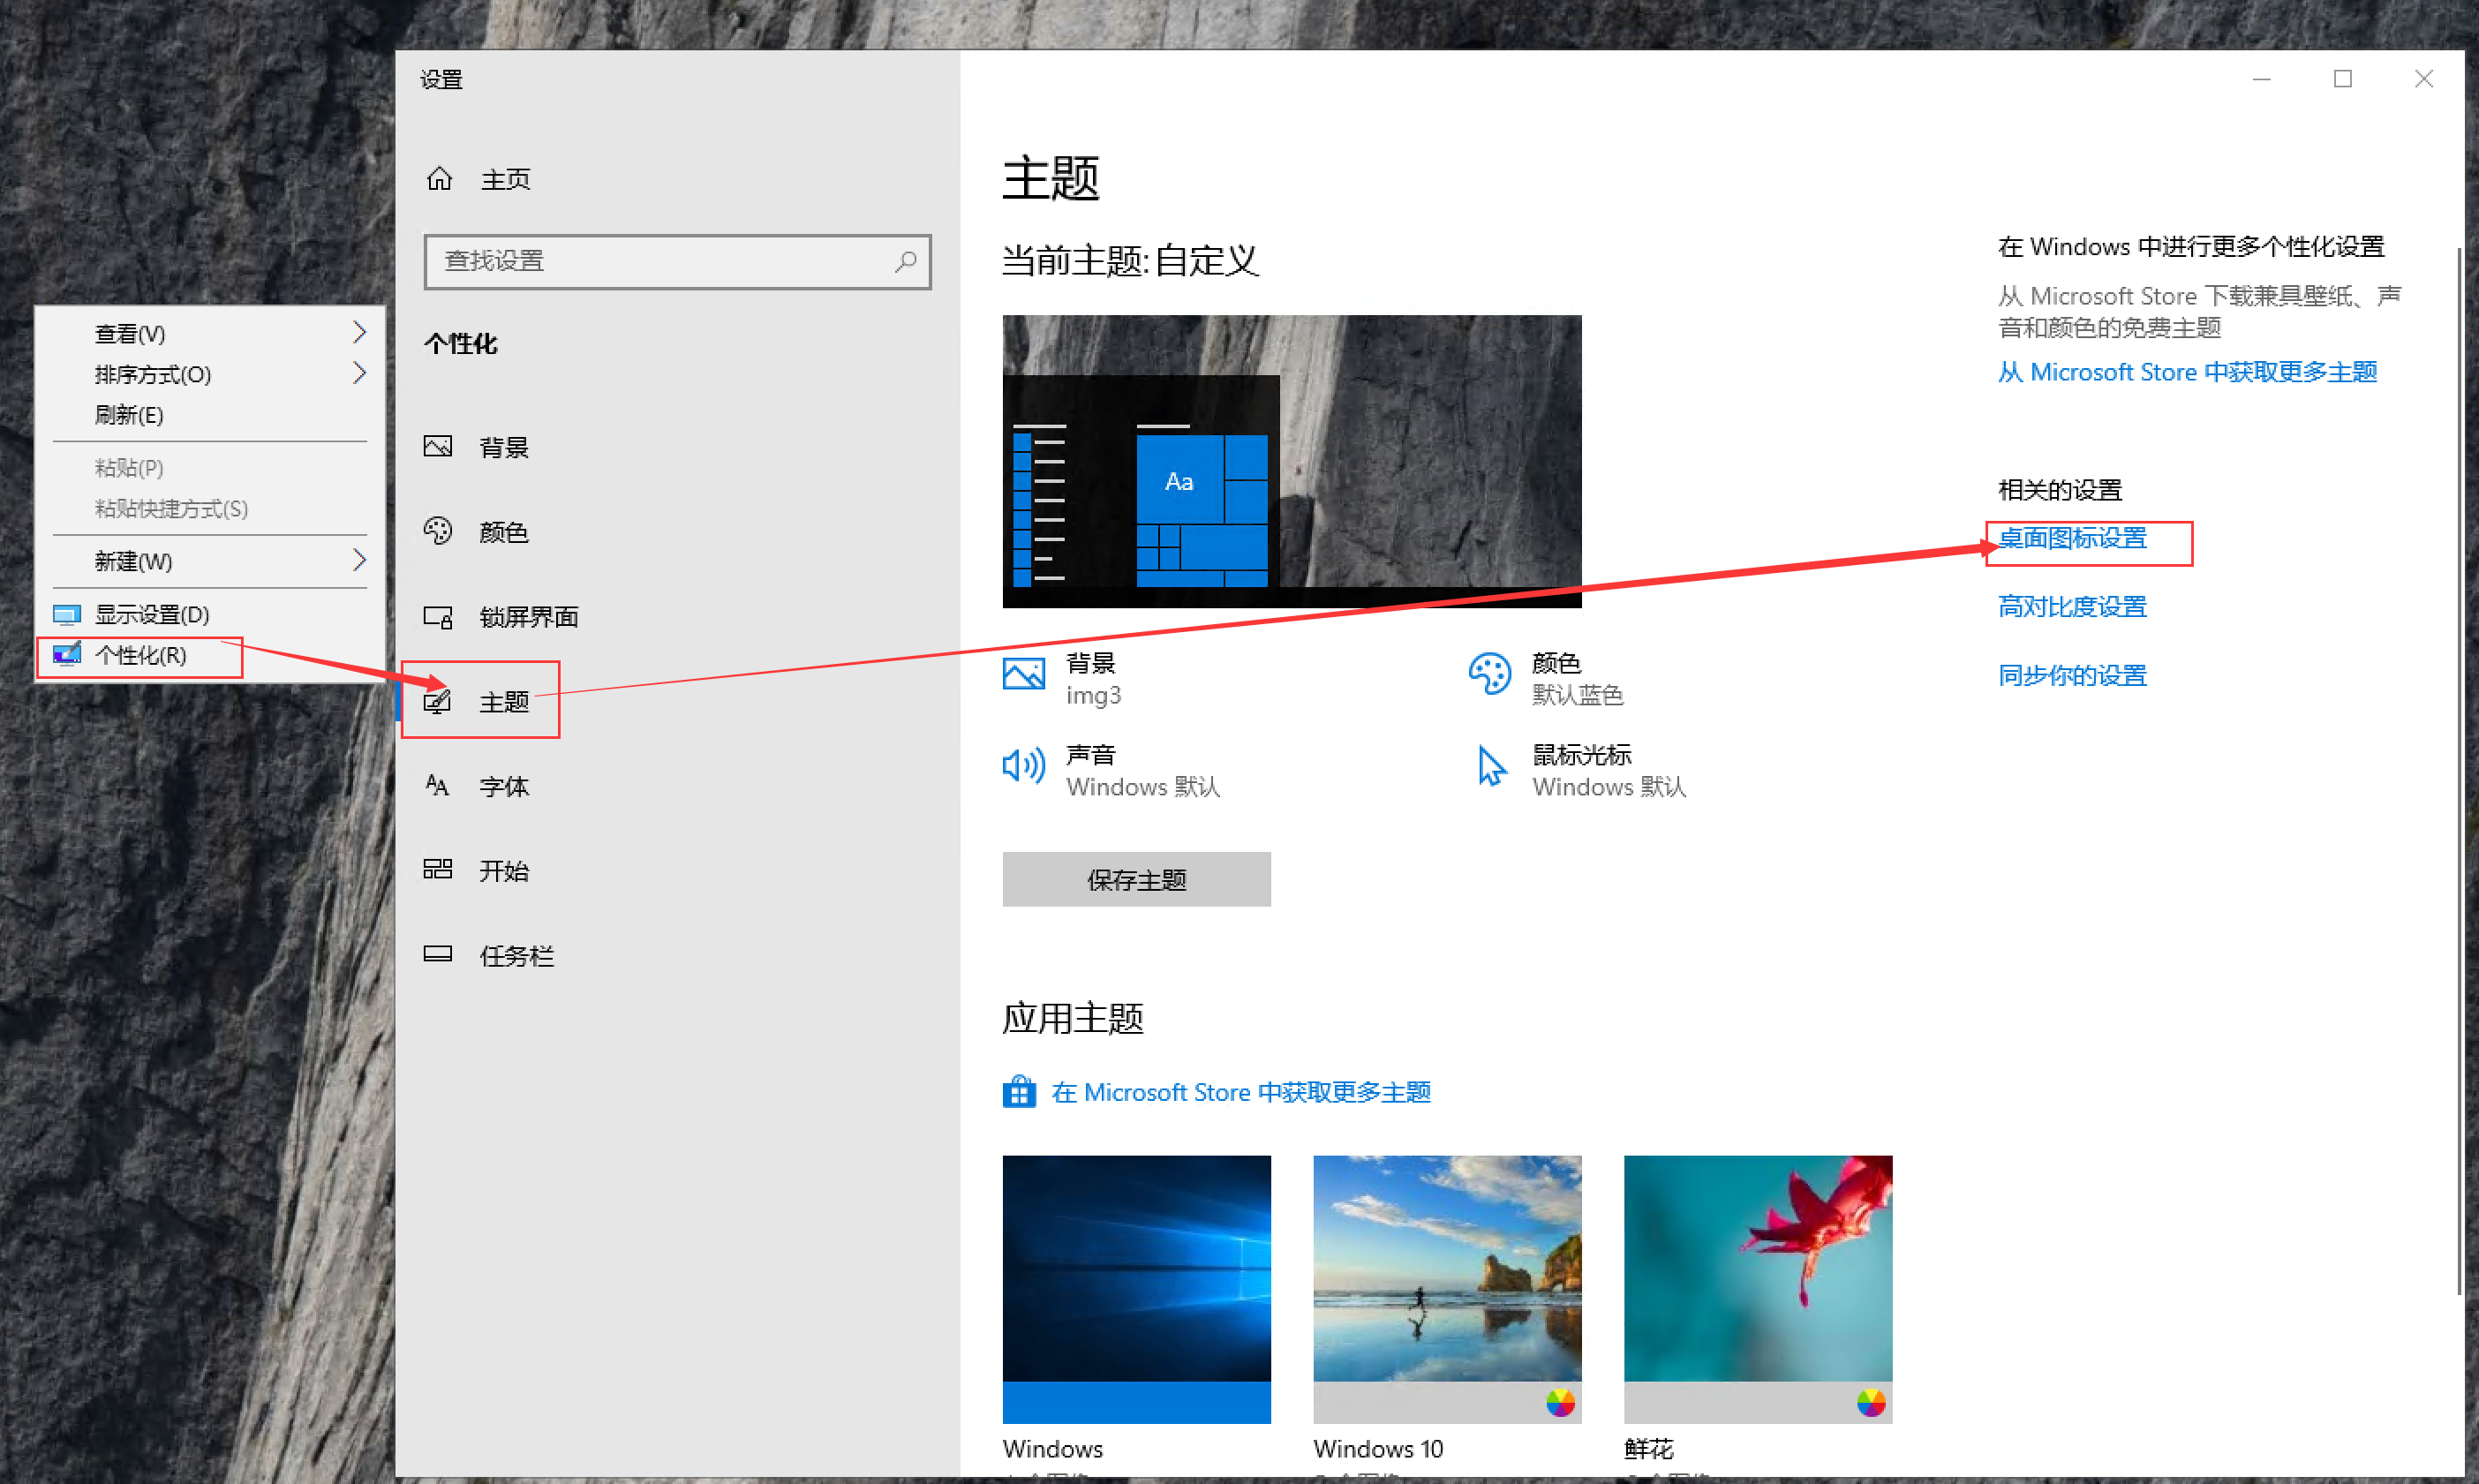Click the 锁屏界面 lock screen icon
This screenshot has width=2479, height=1484.
(x=438, y=616)
